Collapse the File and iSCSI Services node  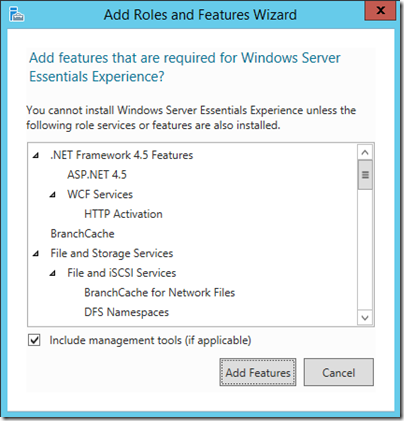[52, 274]
